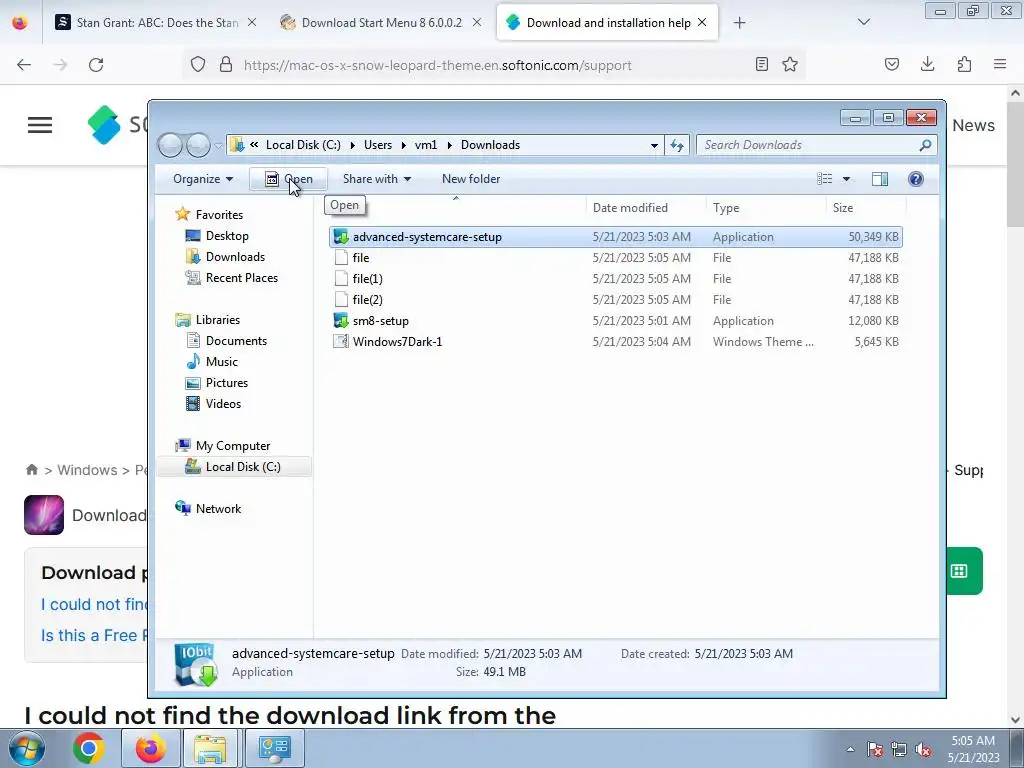Switch to Stan Grant ABC tab

coord(157,22)
